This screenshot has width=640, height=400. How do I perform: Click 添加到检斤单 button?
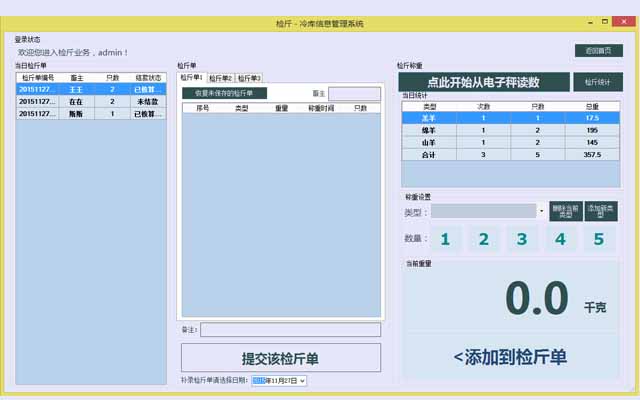tap(510, 357)
